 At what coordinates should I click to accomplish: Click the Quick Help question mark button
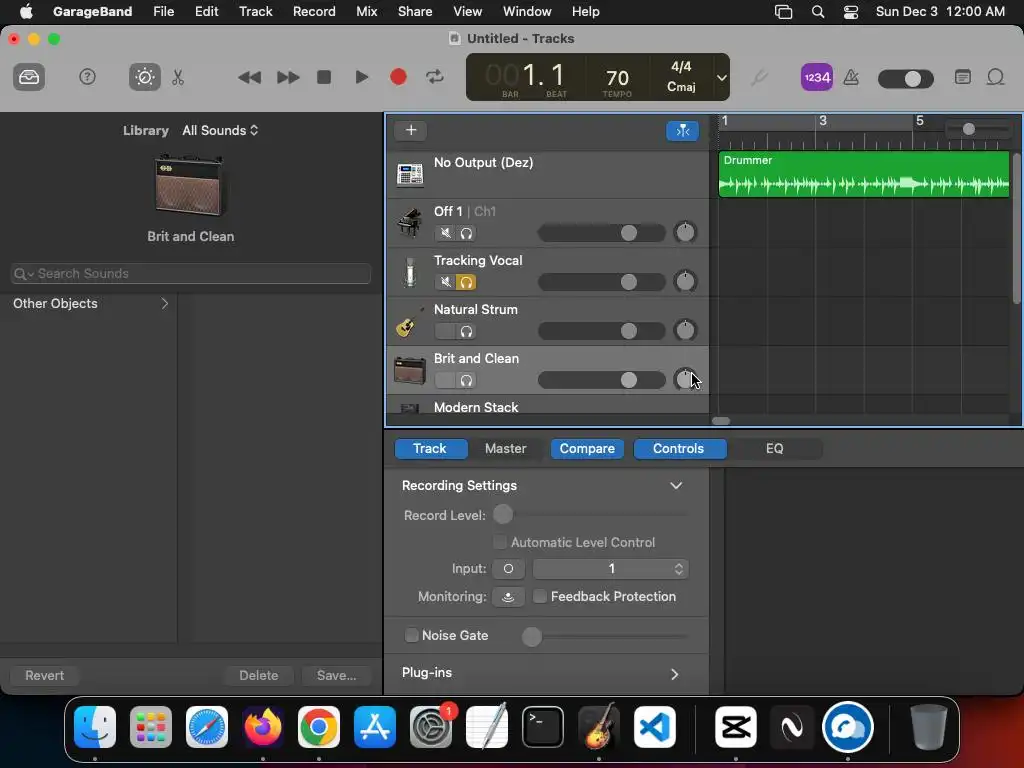pos(87,78)
